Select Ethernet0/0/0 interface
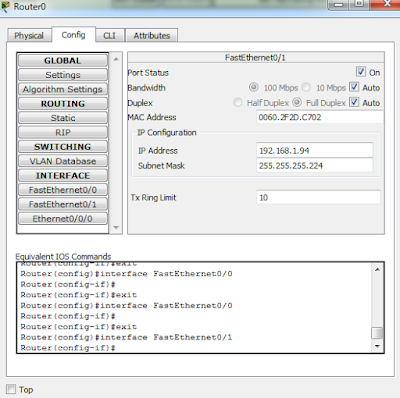This screenshot has width=400, height=398. click(x=63, y=218)
